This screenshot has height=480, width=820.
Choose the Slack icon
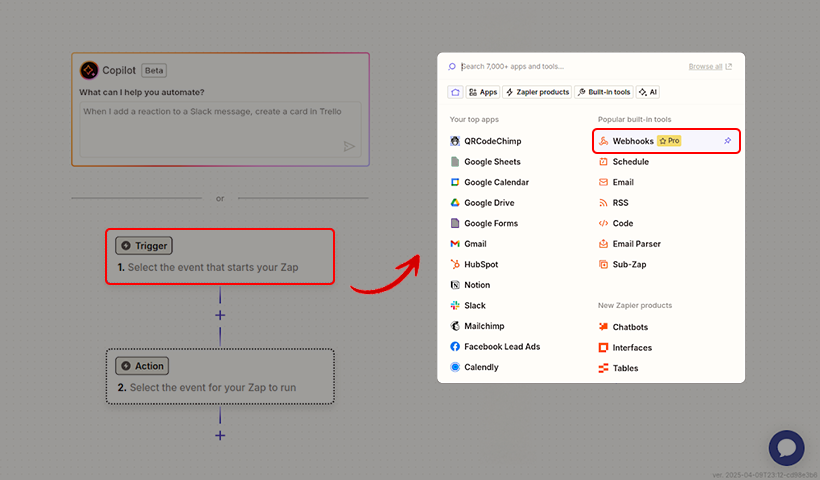tap(455, 305)
